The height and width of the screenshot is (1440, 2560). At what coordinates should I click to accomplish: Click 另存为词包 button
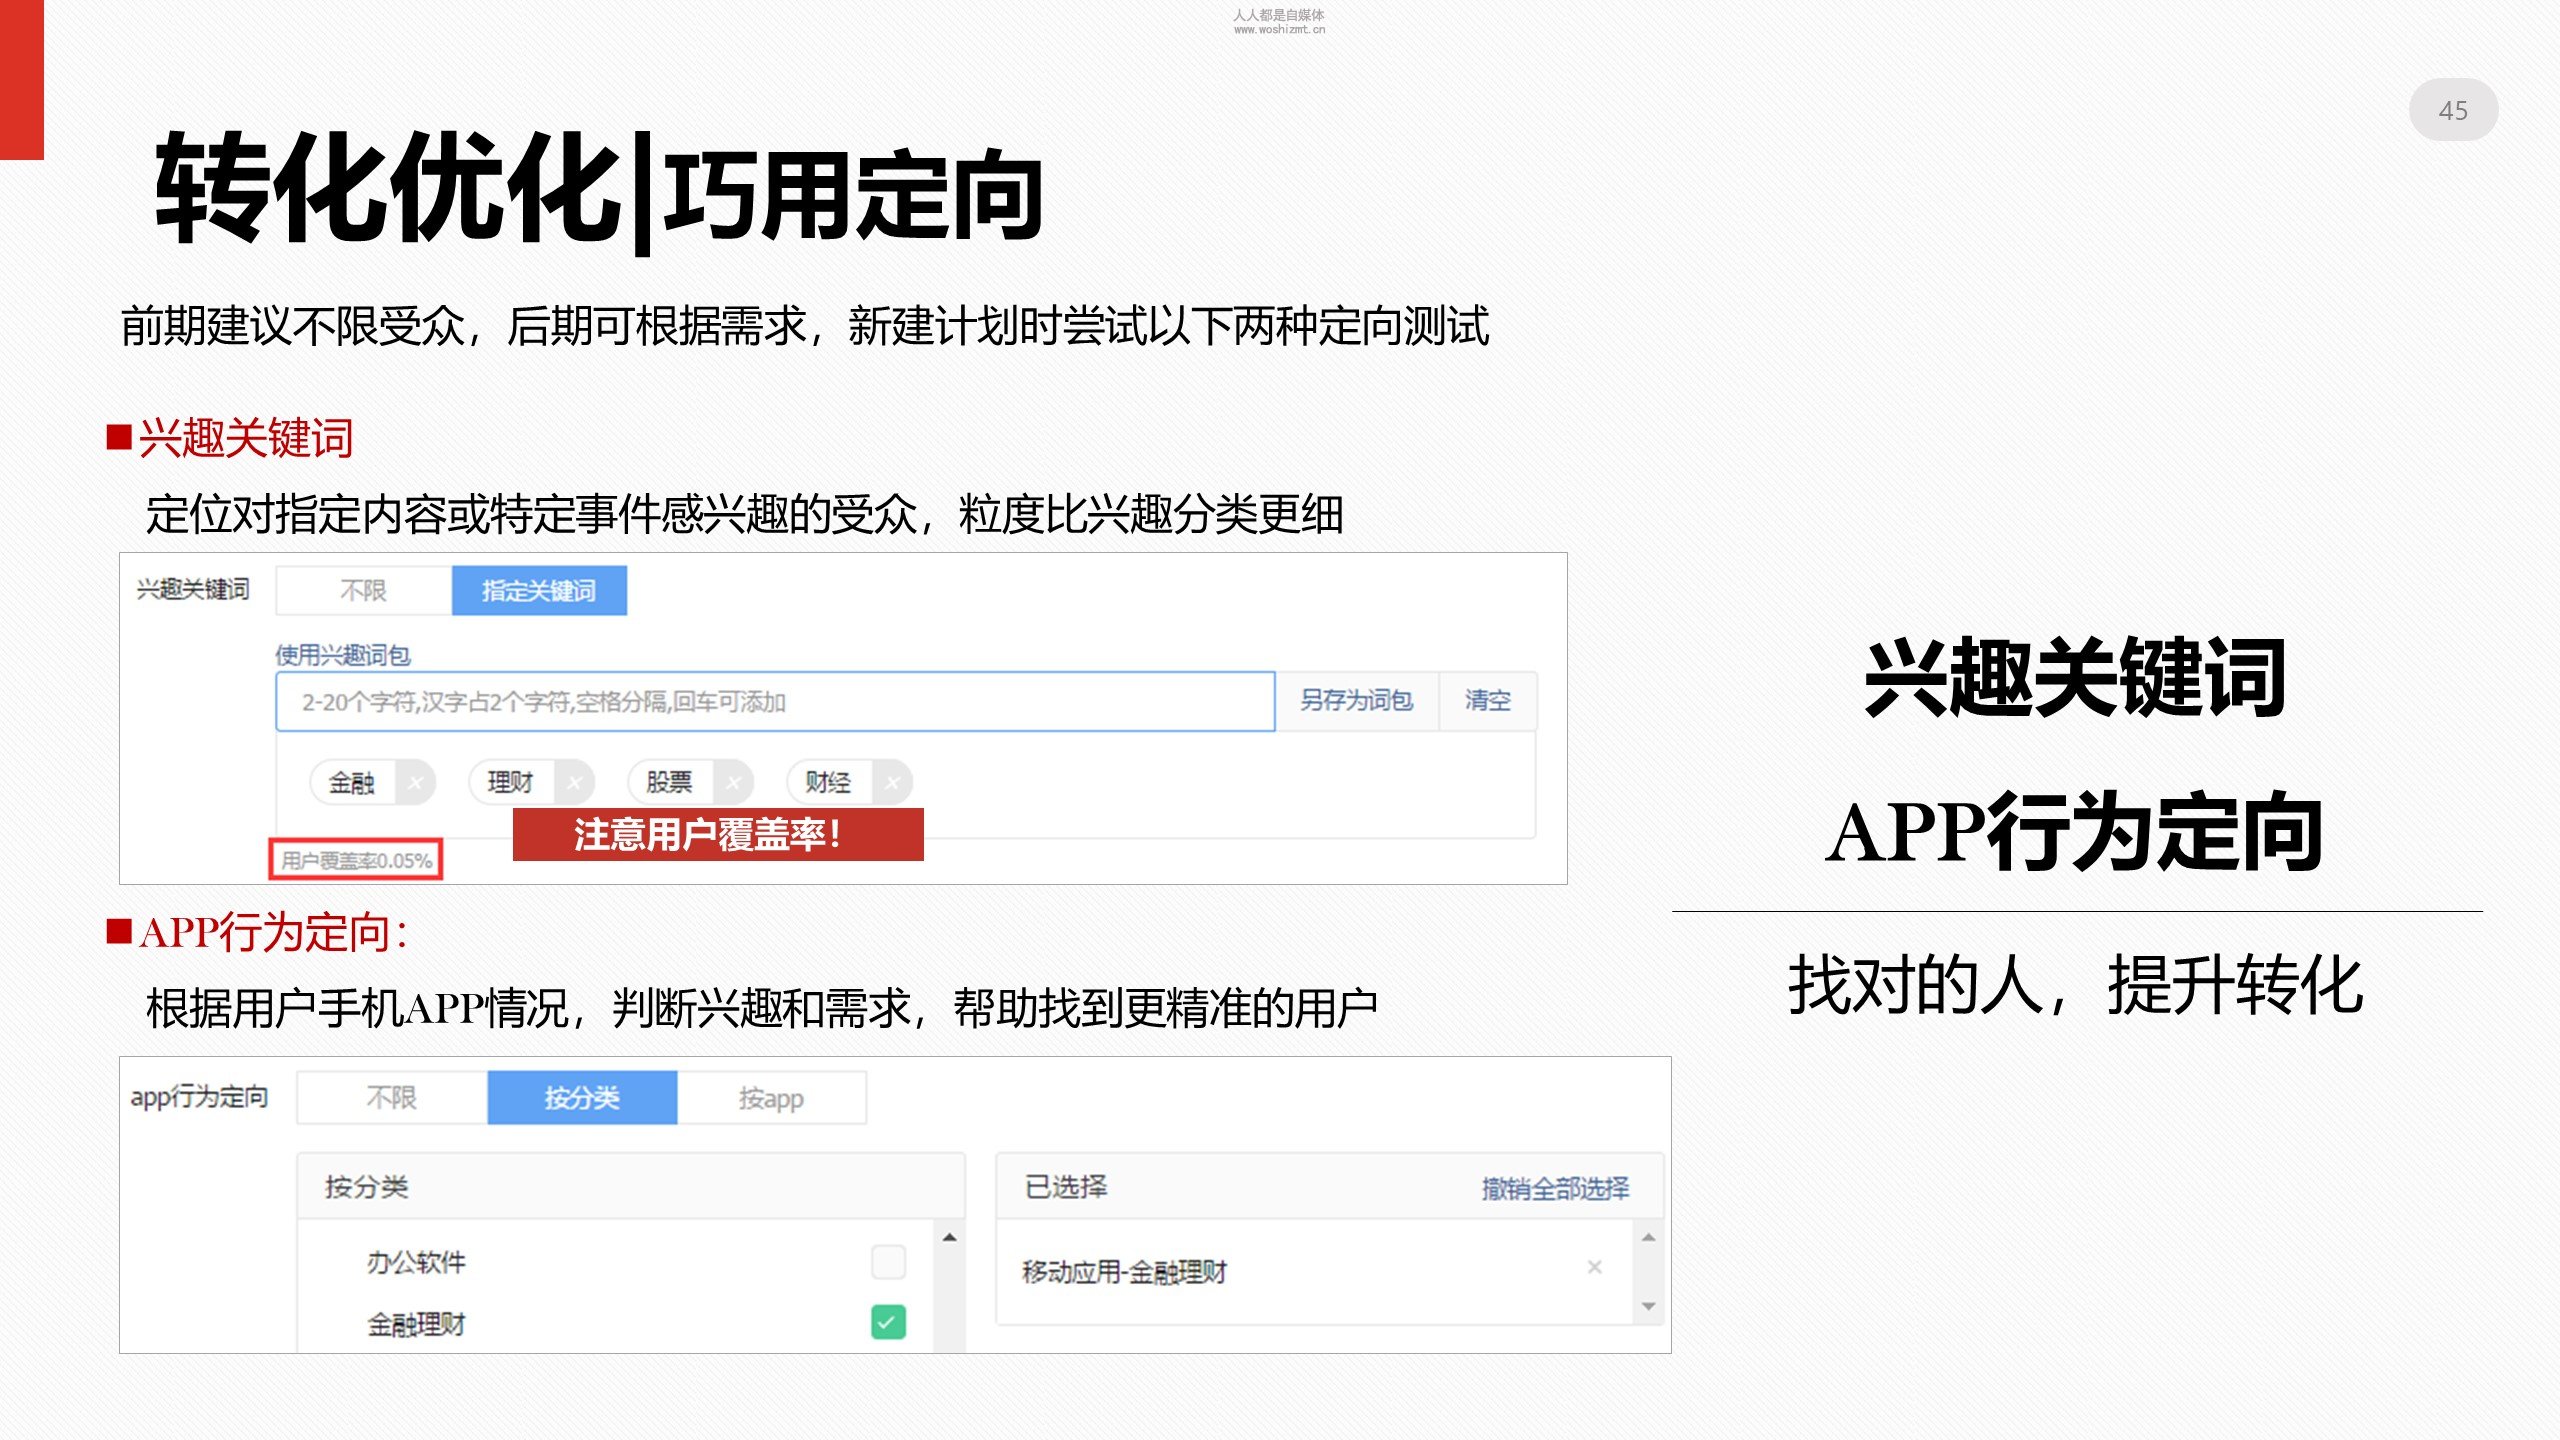tap(1356, 701)
